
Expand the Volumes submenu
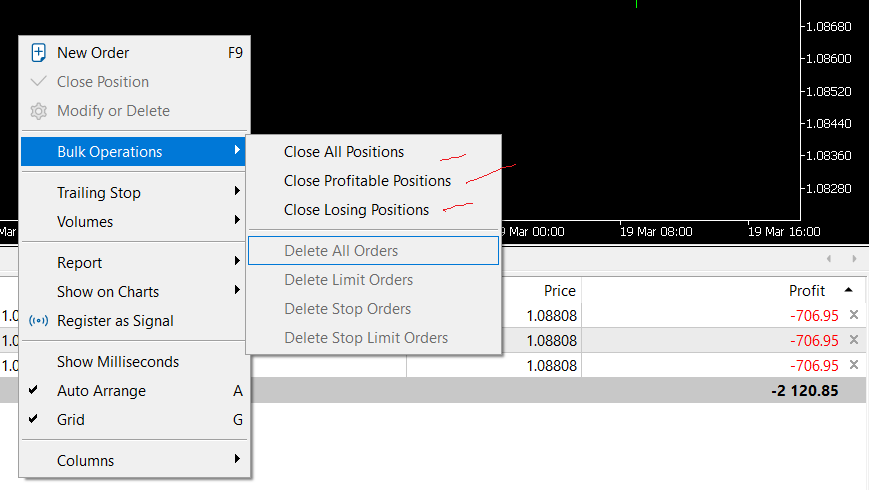pos(85,222)
